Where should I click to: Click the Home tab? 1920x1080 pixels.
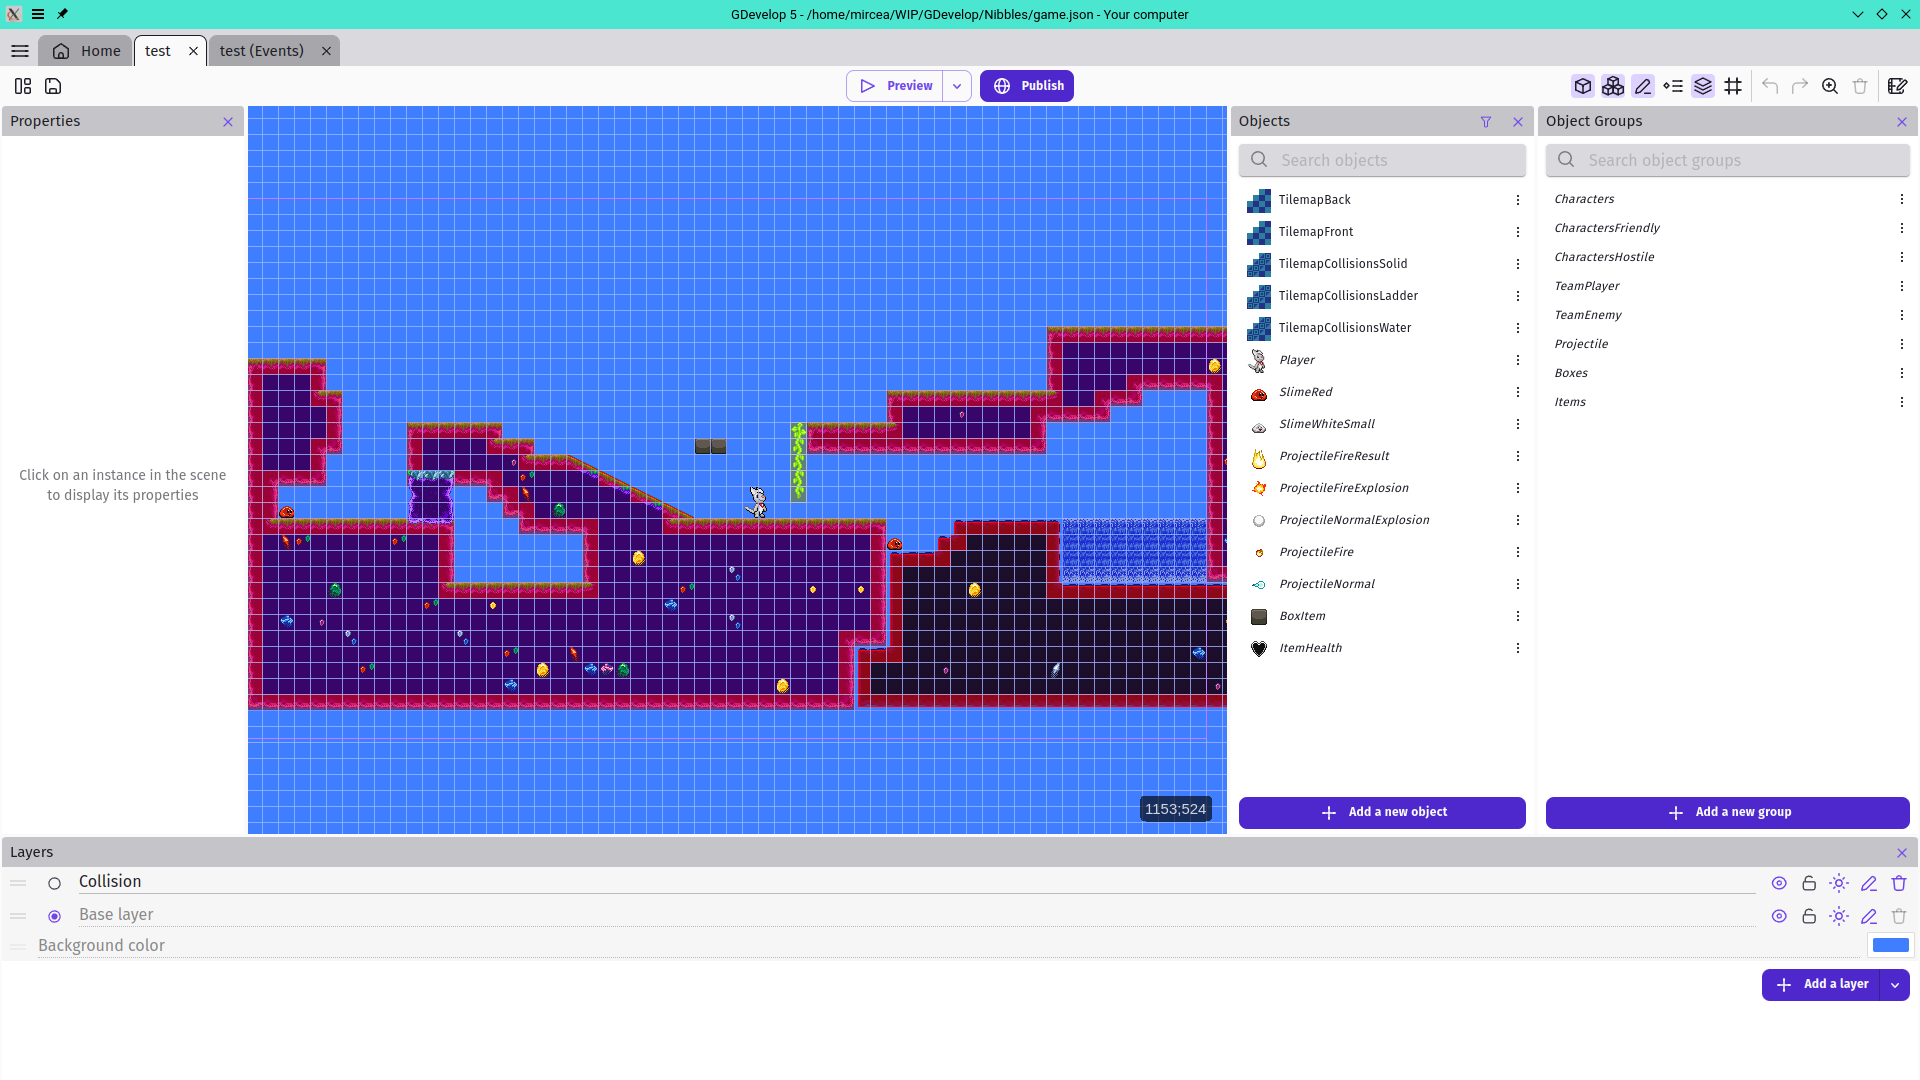(100, 50)
